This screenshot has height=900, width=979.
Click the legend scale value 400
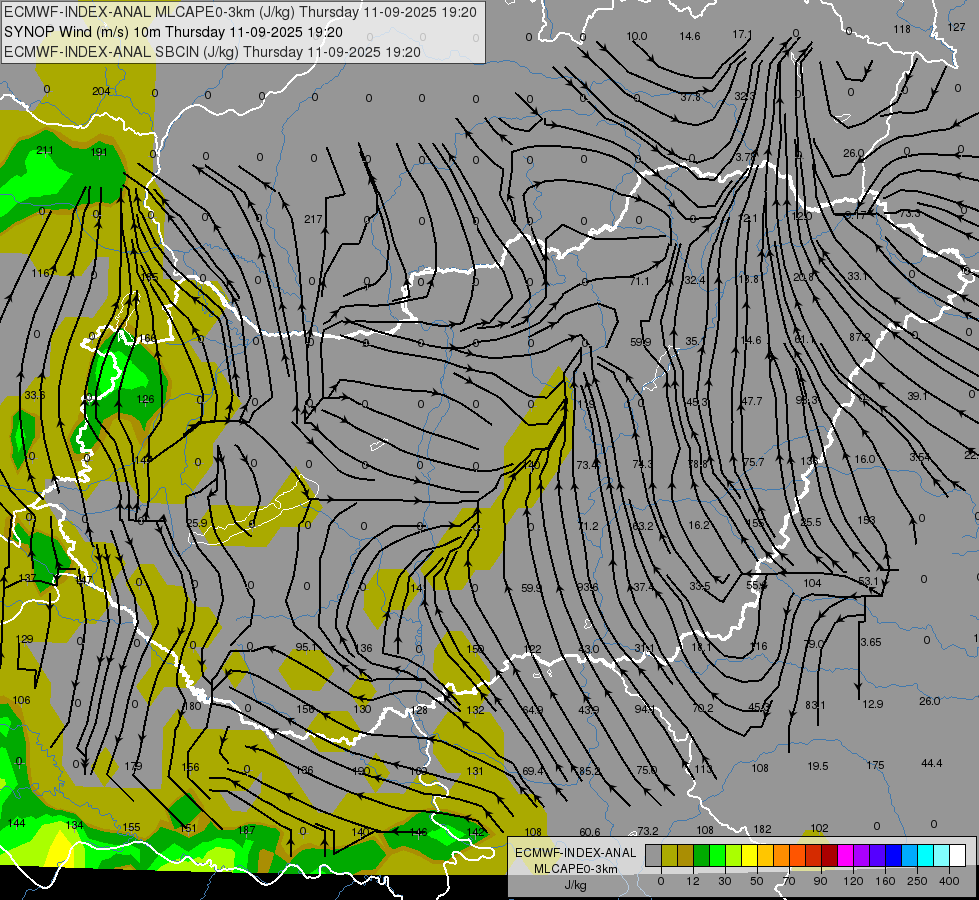tap(949, 881)
